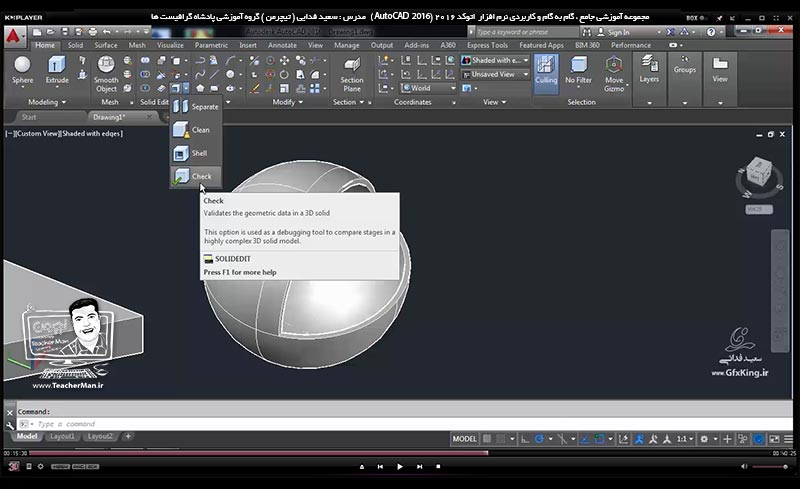The height and width of the screenshot is (489, 800).
Task: Click the binoculars search icon
Action: (587, 32)
